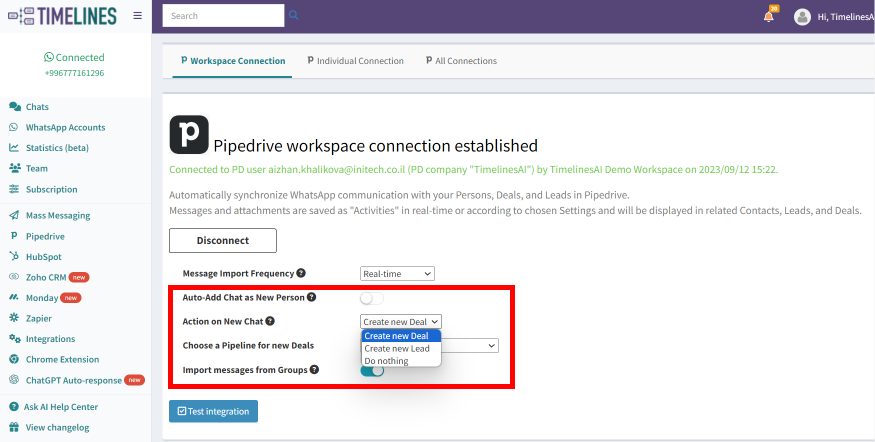Click into the Search field
The width and height of the screenshot is (875, 442).
(x=223, y=16)
